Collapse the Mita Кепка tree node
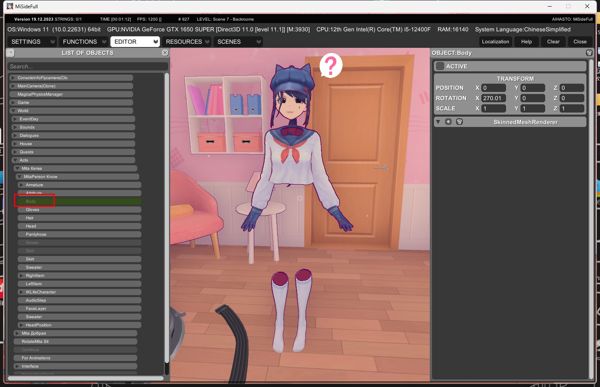 pyautogui.click(x=17, y=168)
